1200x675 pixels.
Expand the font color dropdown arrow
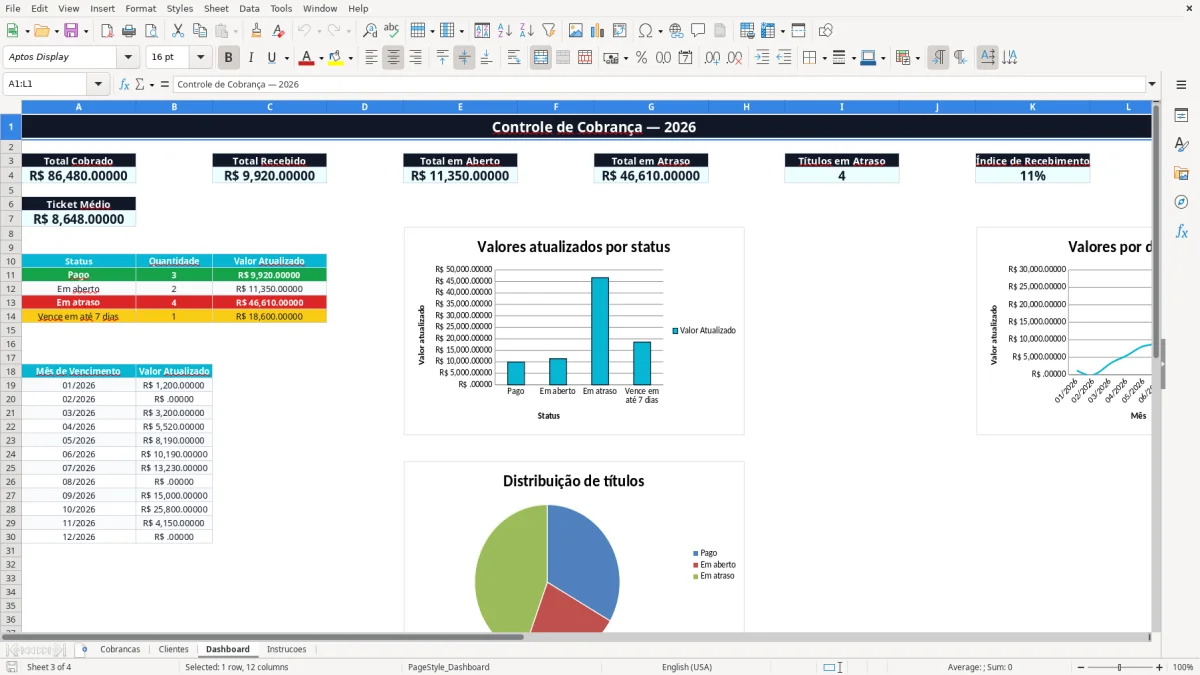(x=321, y=58)
